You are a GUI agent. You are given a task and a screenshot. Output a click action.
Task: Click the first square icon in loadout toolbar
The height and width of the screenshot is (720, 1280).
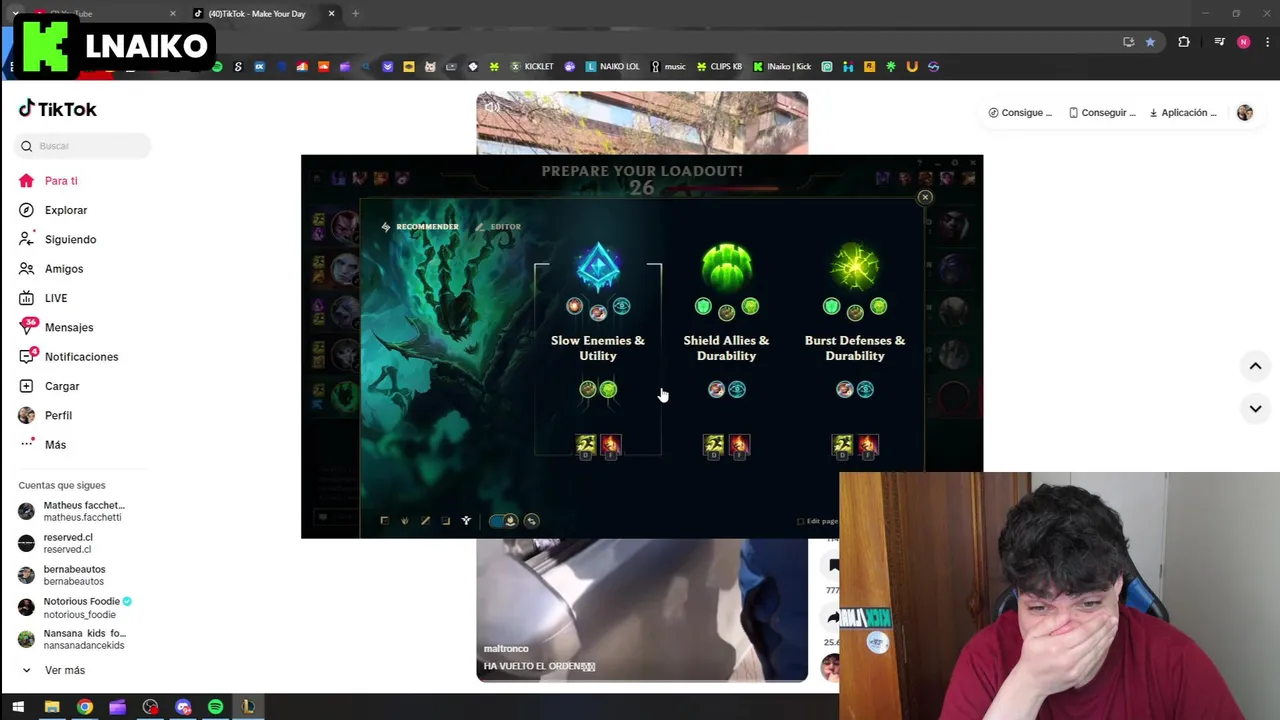click(x=384, y=520)
